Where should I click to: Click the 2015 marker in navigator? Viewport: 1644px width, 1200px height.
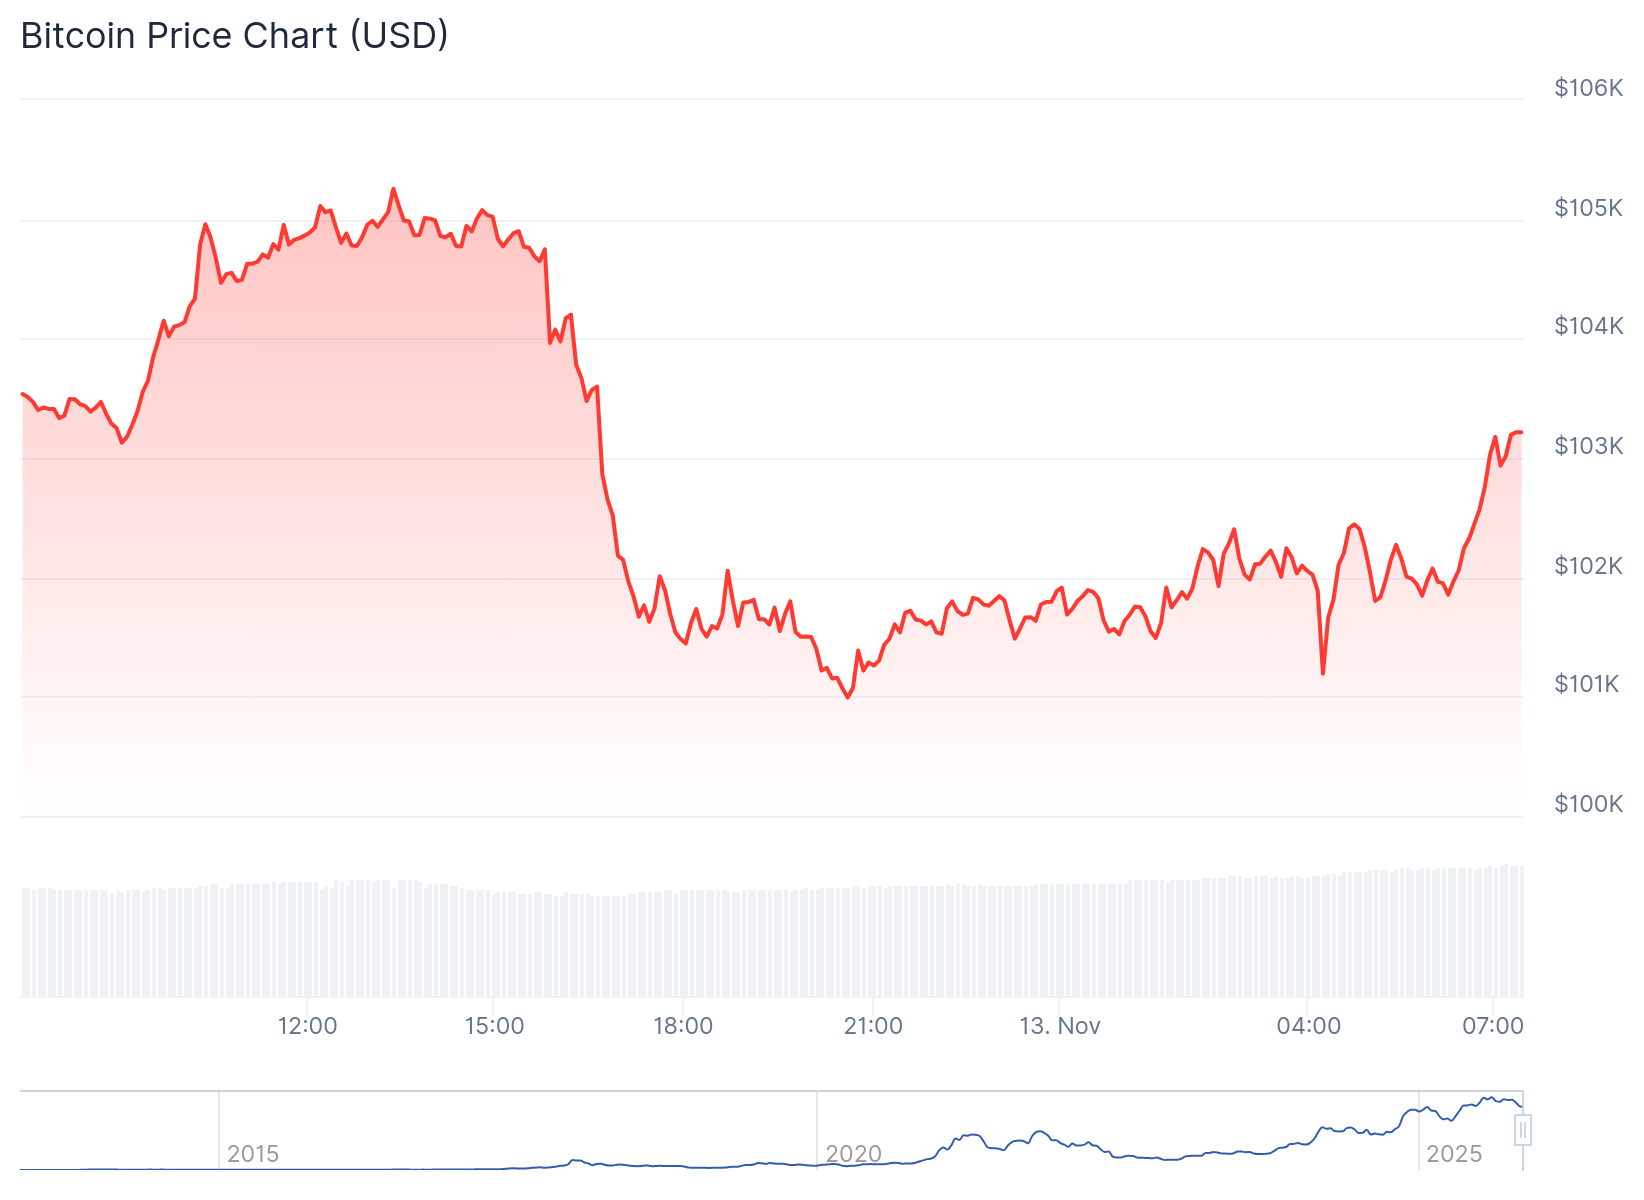click(253, 1154)
